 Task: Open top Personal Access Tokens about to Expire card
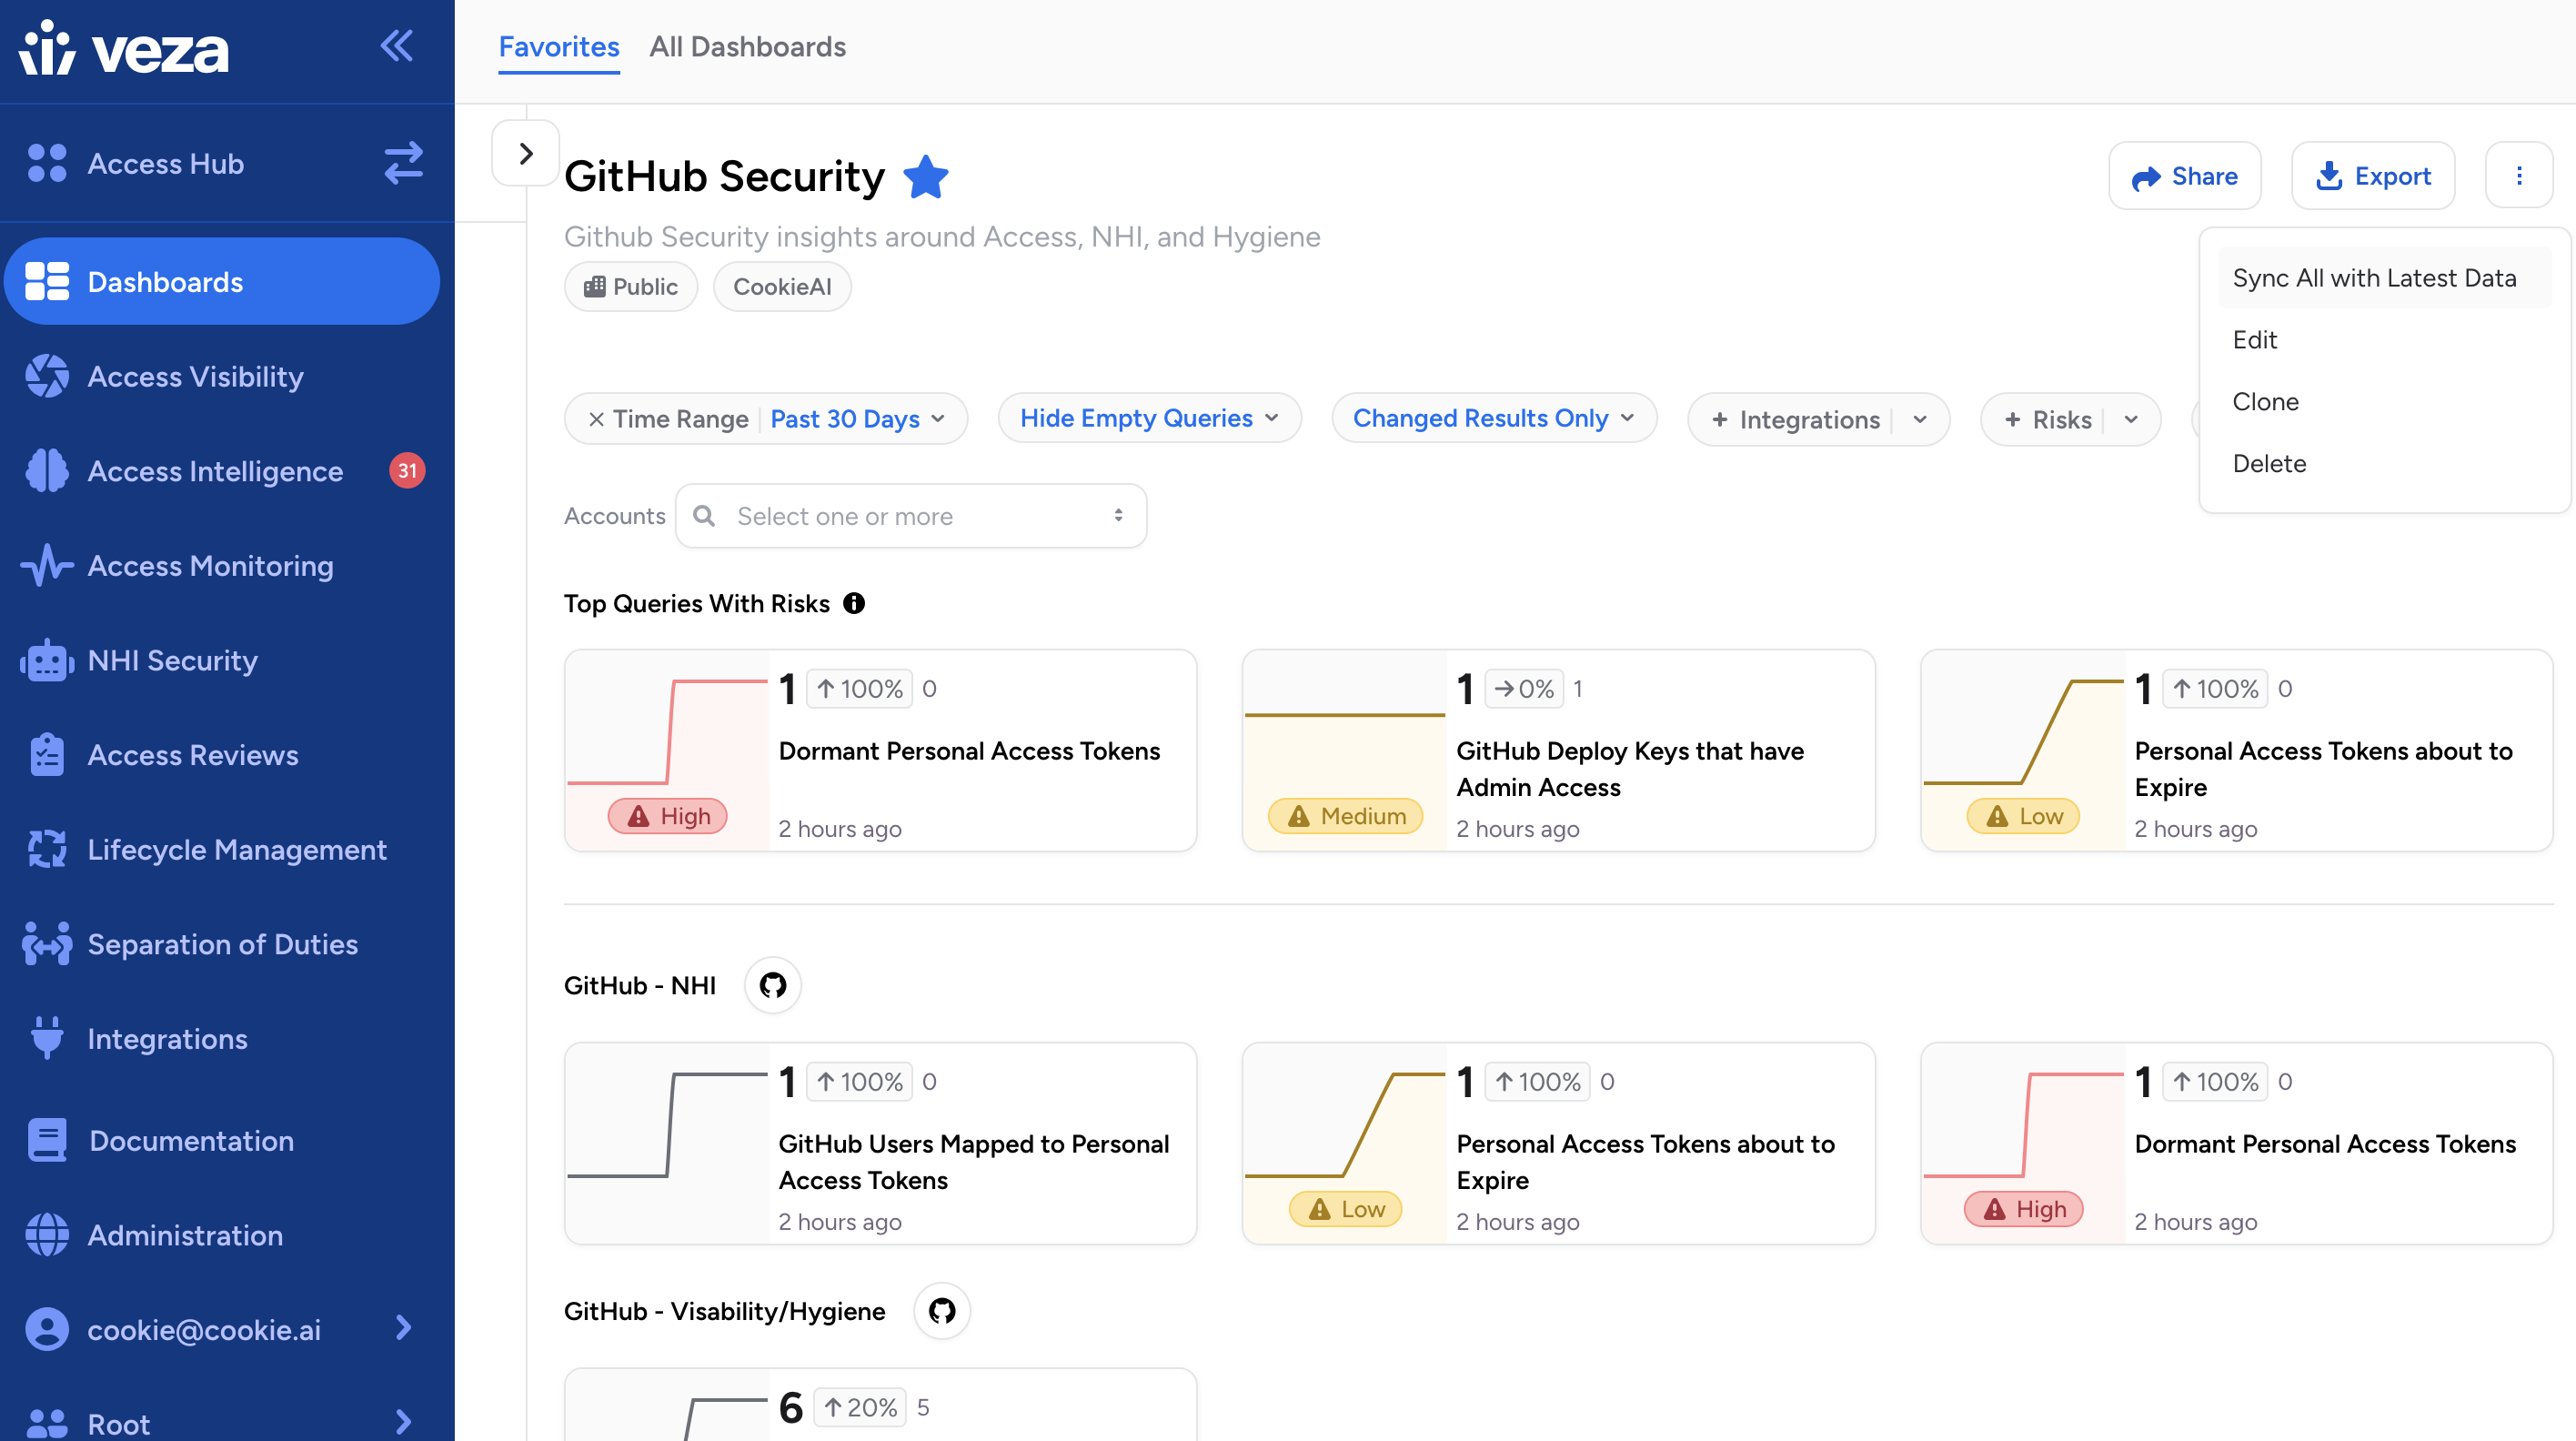[2236, 751]
